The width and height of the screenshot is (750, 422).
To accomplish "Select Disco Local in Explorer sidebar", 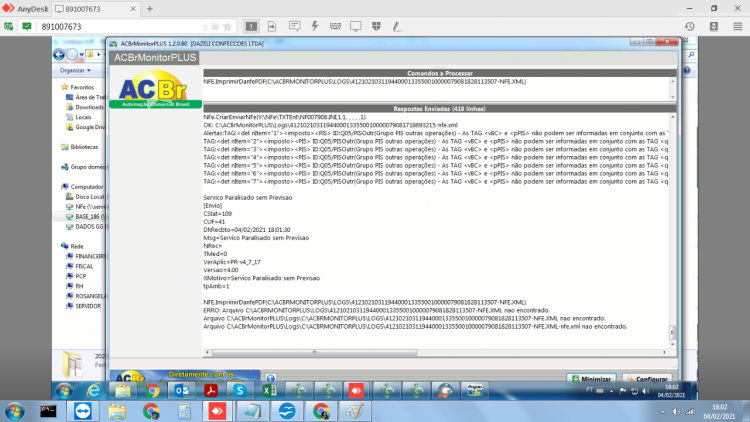I will [89, 197].
